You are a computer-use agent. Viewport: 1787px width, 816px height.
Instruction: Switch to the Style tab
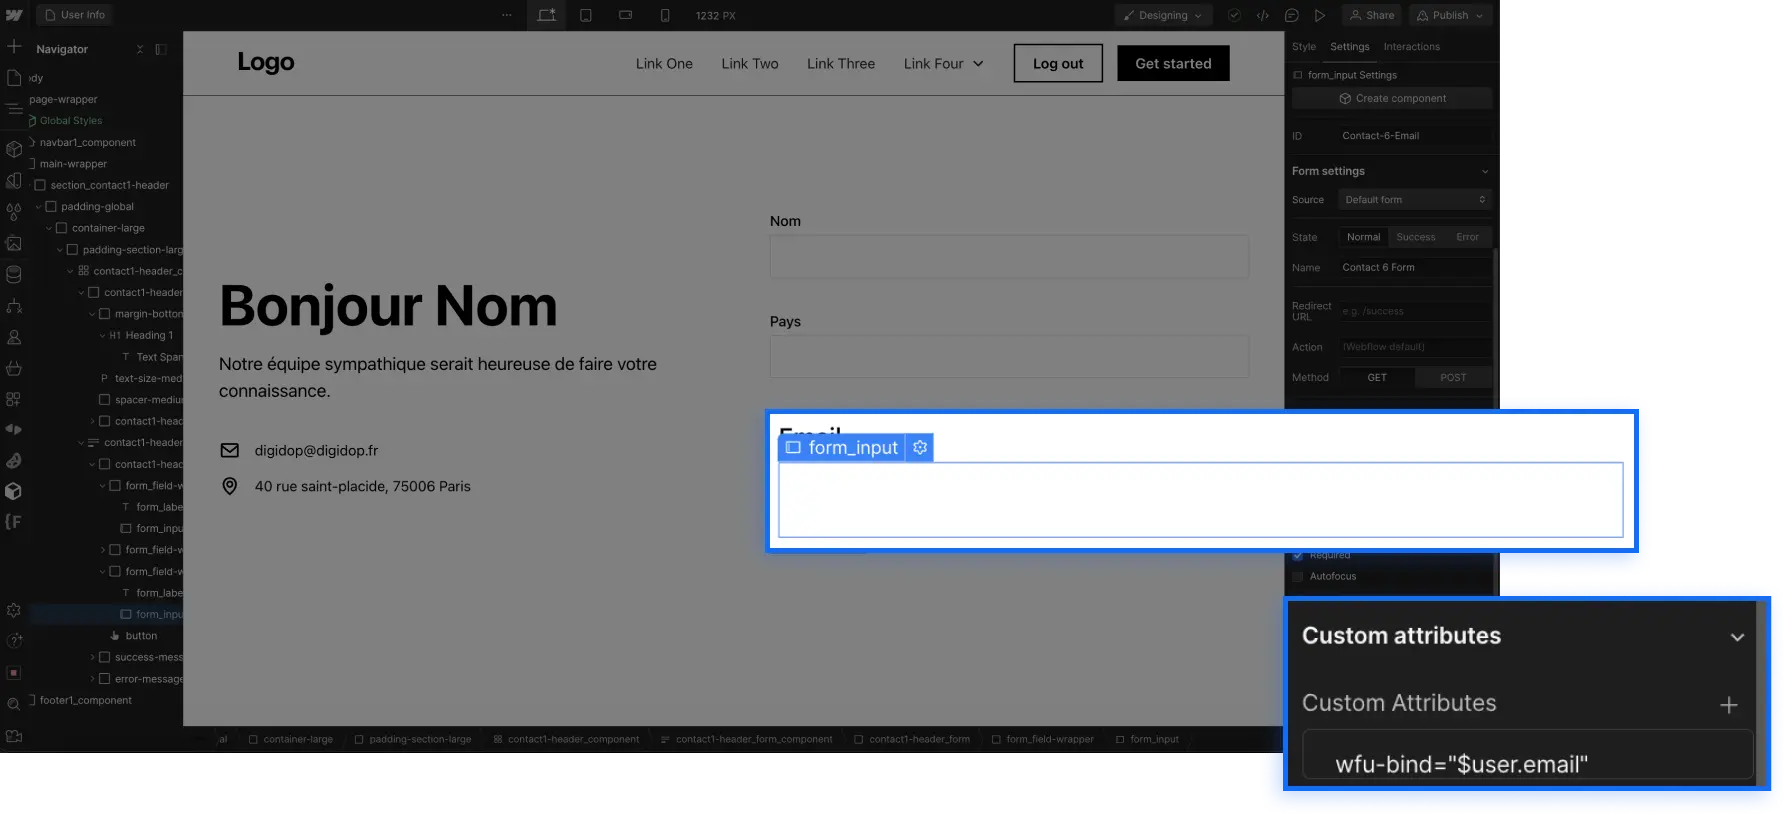[x=1304, y=47]
